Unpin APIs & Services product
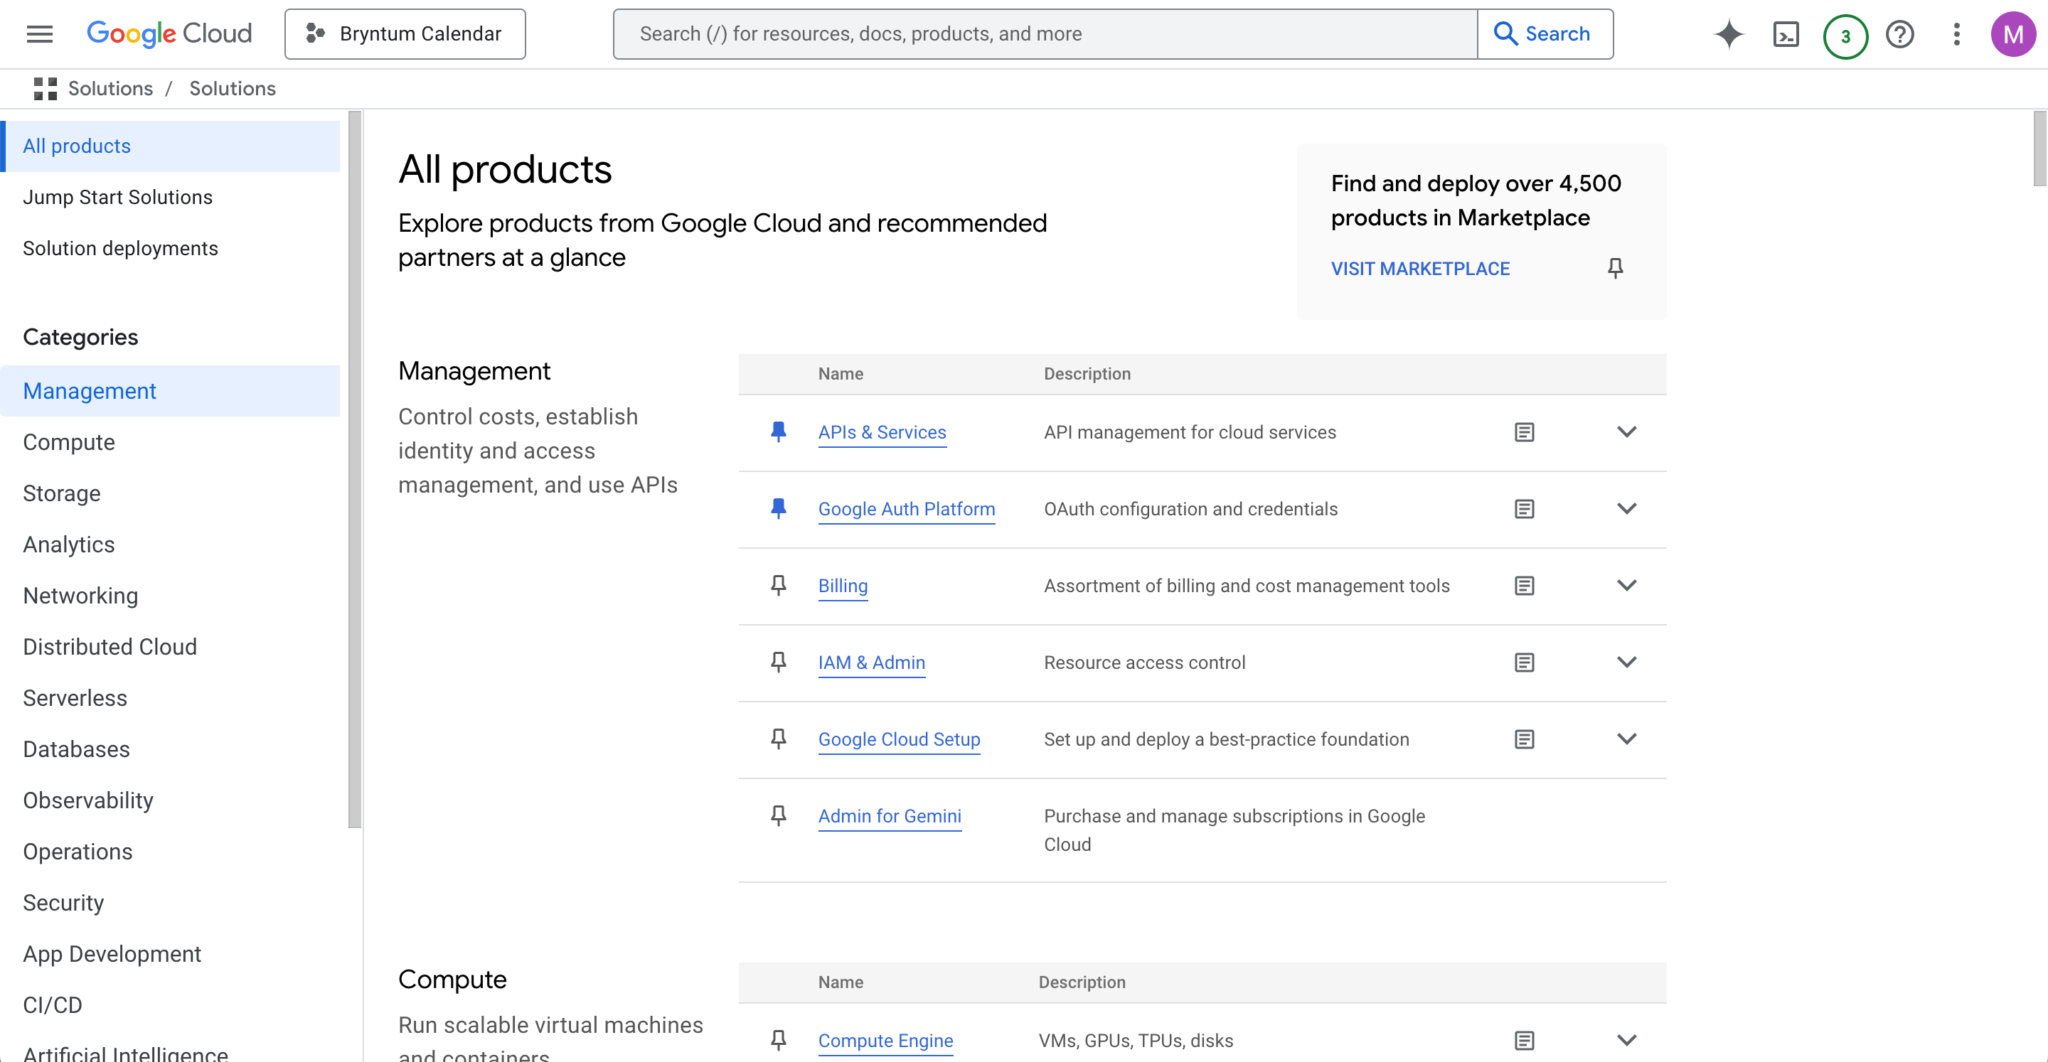Viewport: 2048px width, 1062px height. coord(778,432)
